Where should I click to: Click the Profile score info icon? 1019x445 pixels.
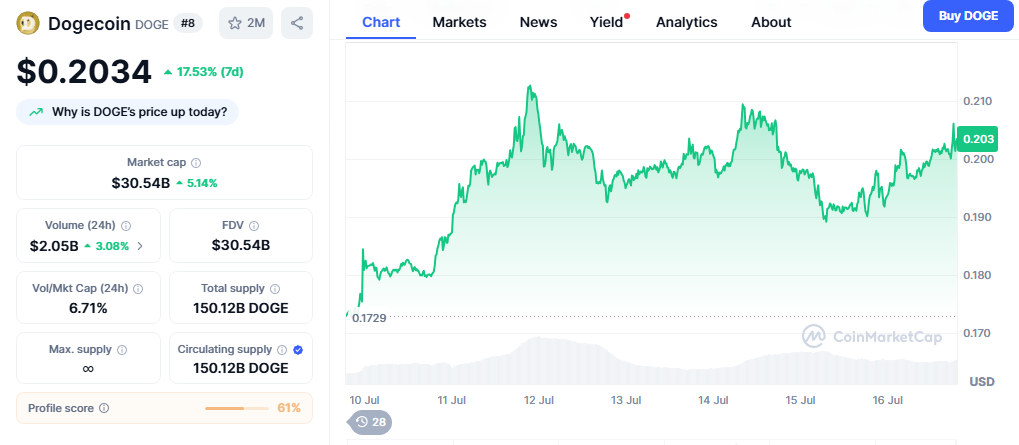click(104, 408)
